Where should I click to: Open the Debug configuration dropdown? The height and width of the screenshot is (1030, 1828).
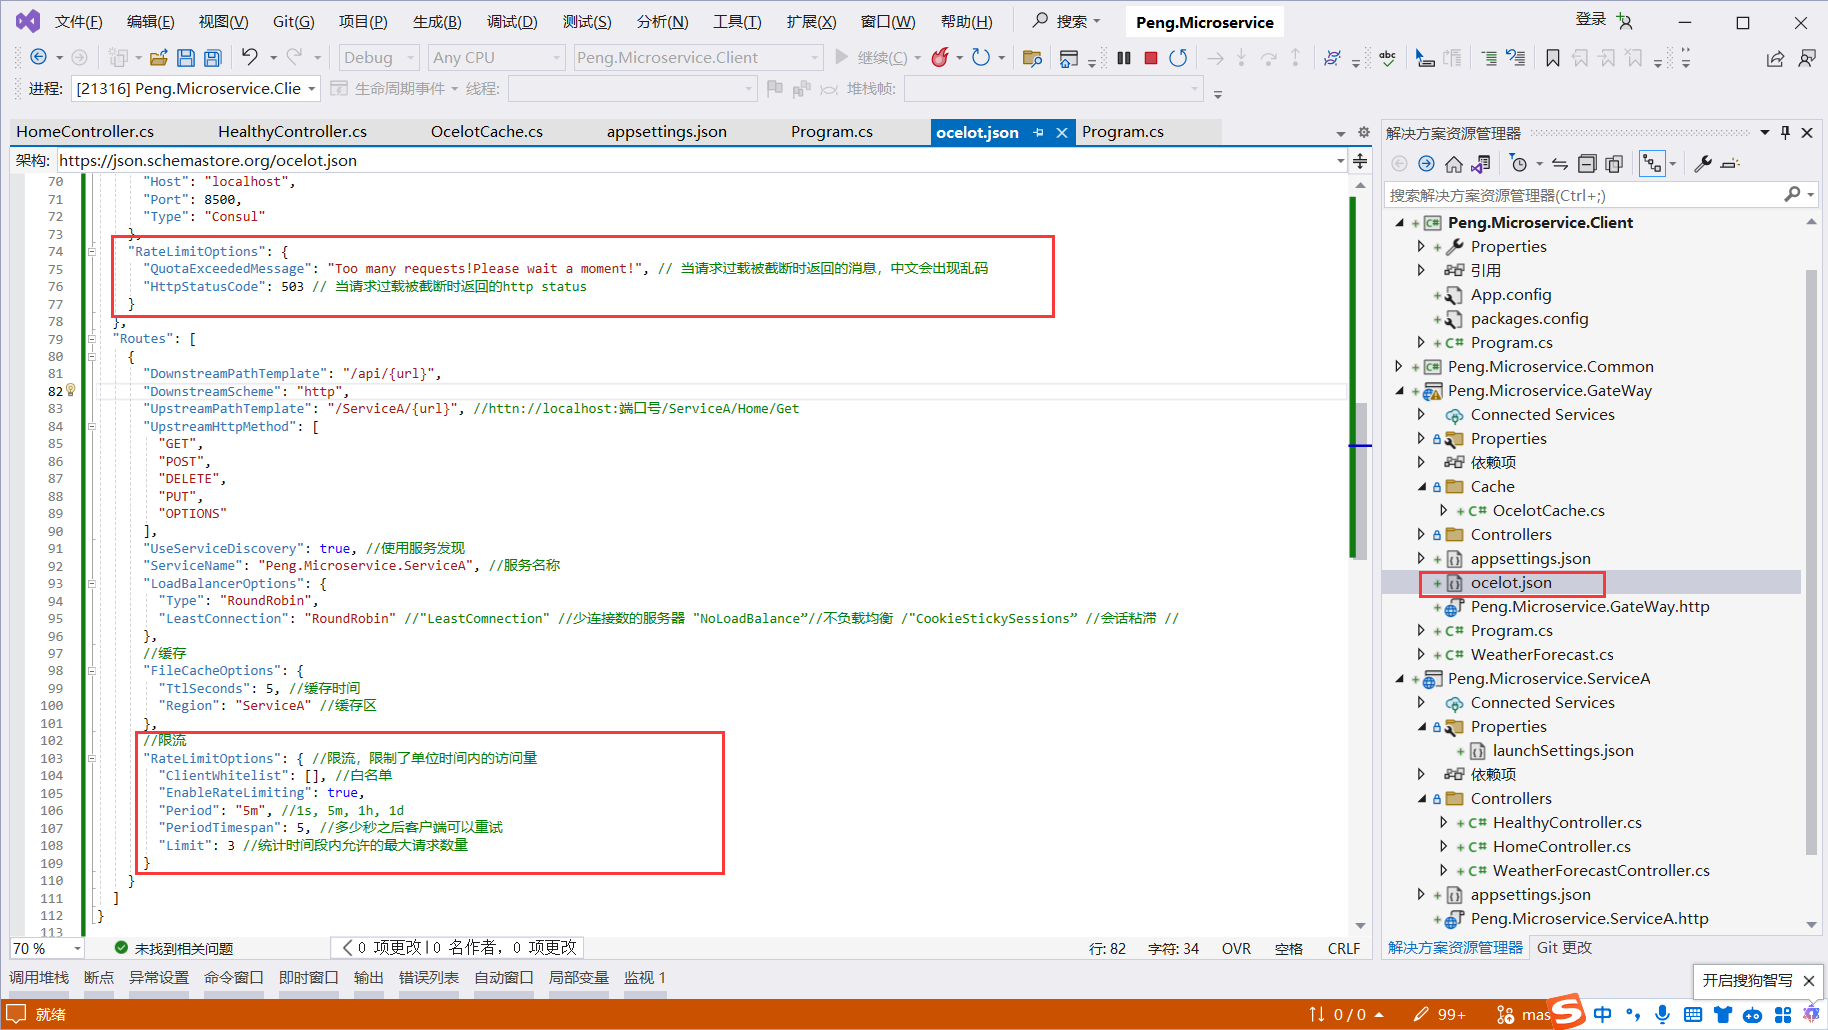(379, 58)
